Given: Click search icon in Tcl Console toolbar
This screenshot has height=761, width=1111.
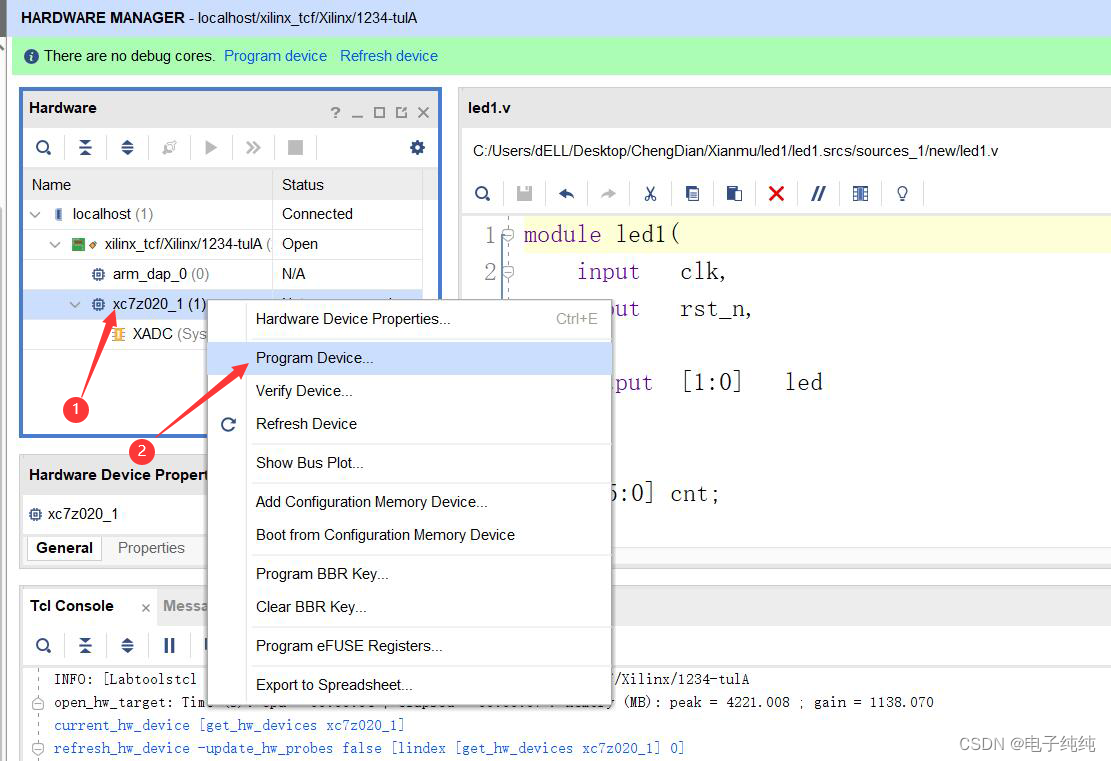Looking at the screenshot, I should (x=43, y=645).
